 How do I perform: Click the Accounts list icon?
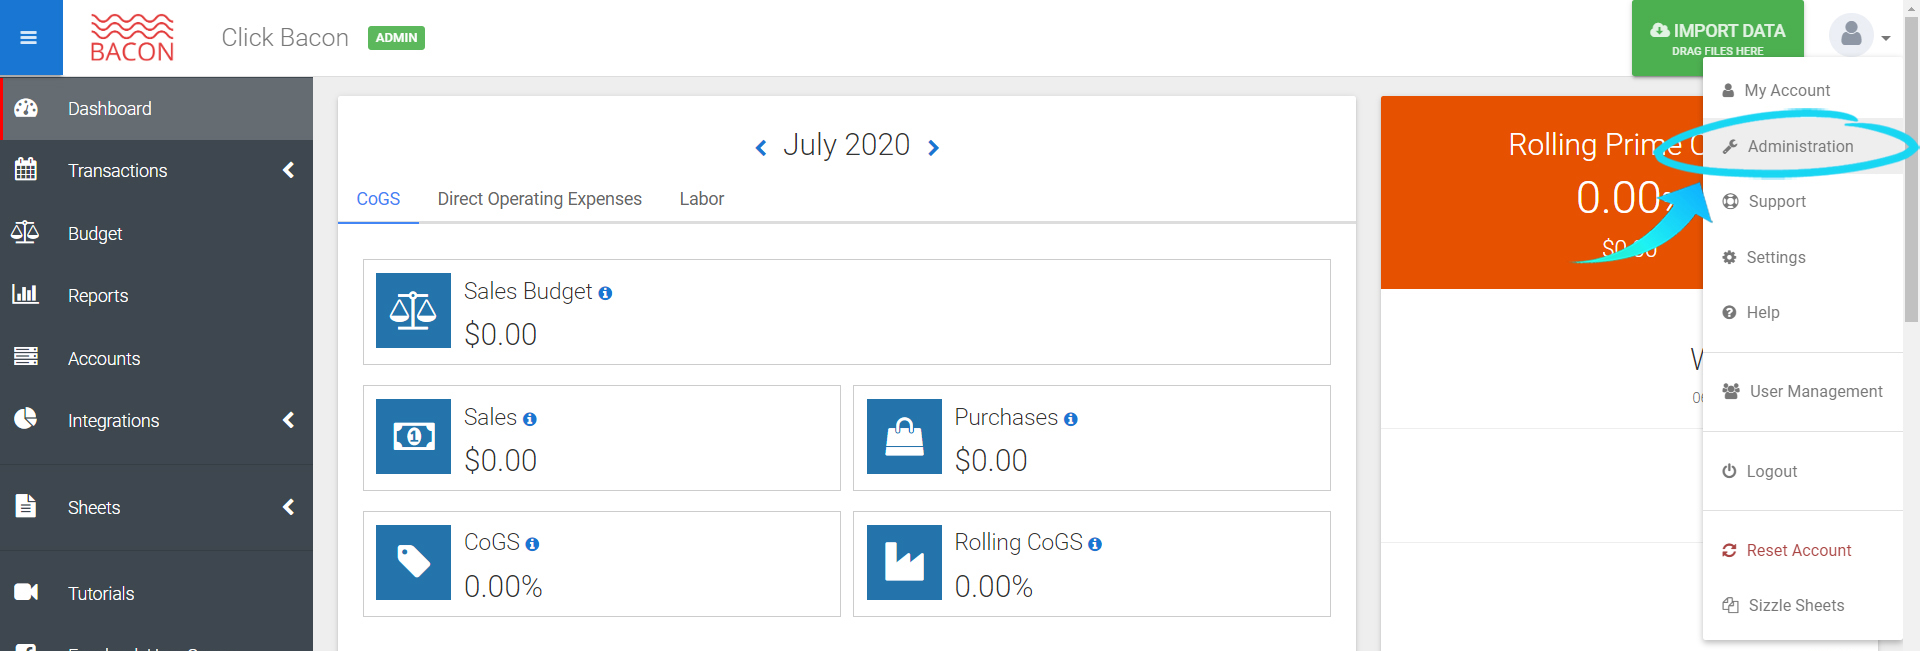tap(26, 357)
